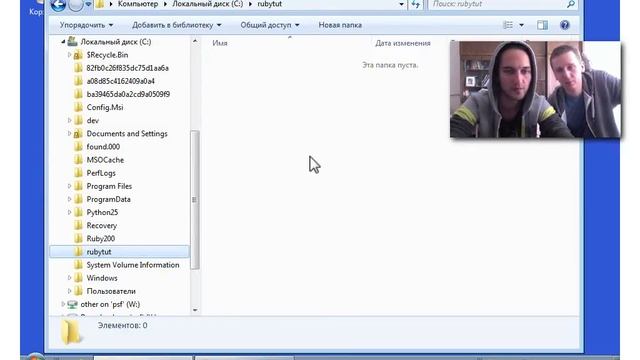Select the Python25 folder
640x360 pixels.
(x=102, y=212)
